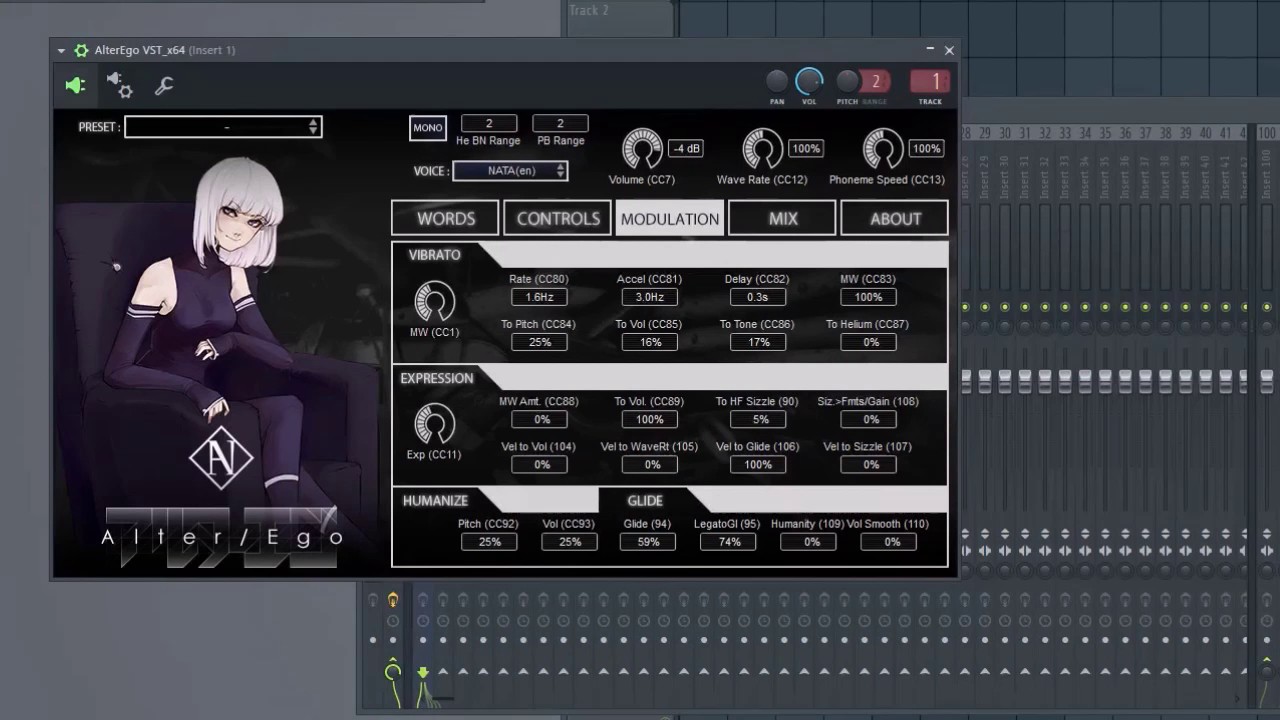
Task: Adjust the PITCH knob in plugin header
Action: (x=847, y=82)
